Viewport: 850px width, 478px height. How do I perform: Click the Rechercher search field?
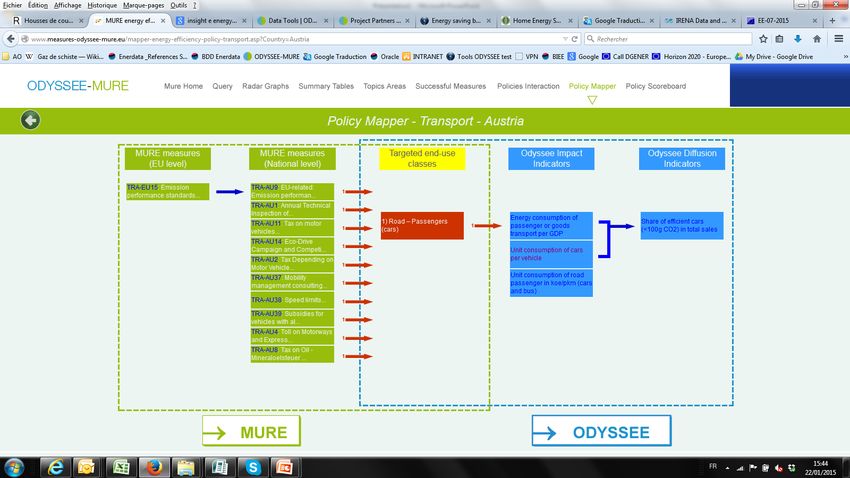669,39
